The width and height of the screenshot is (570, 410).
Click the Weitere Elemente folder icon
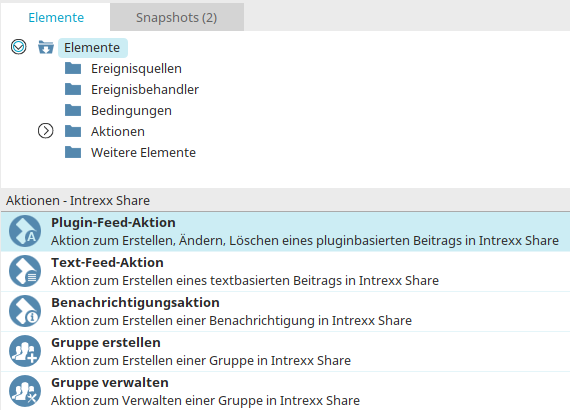(73, 152)
